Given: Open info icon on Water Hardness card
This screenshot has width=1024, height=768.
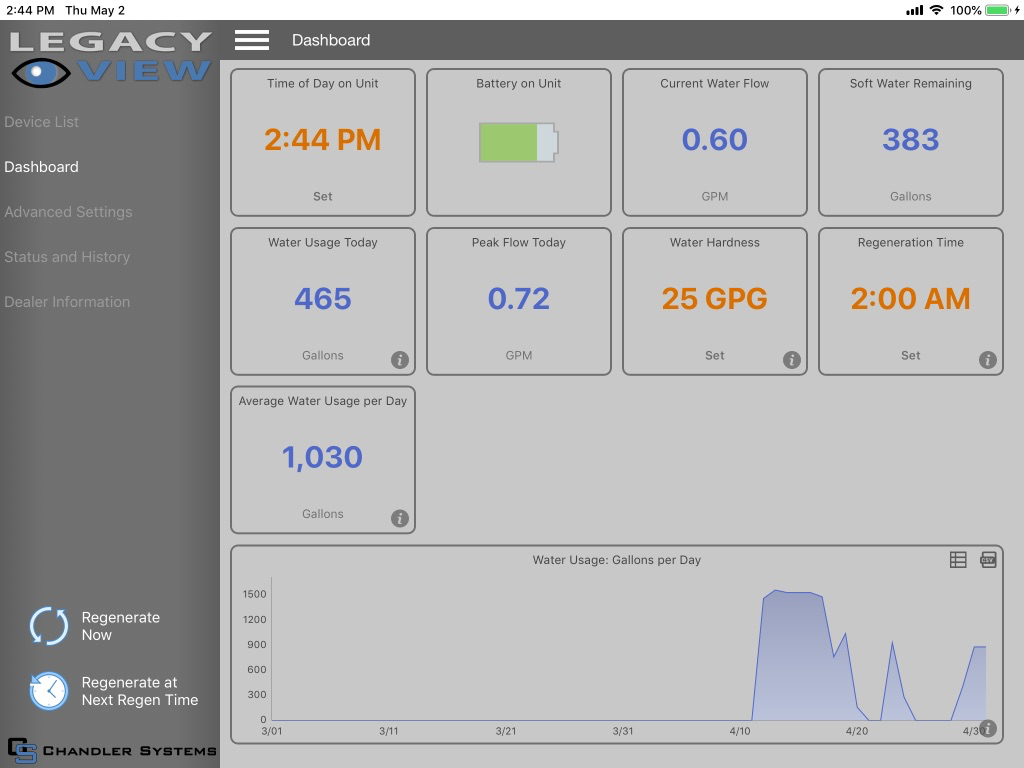Looking at the screenshot, I should [x=792, y=359].
